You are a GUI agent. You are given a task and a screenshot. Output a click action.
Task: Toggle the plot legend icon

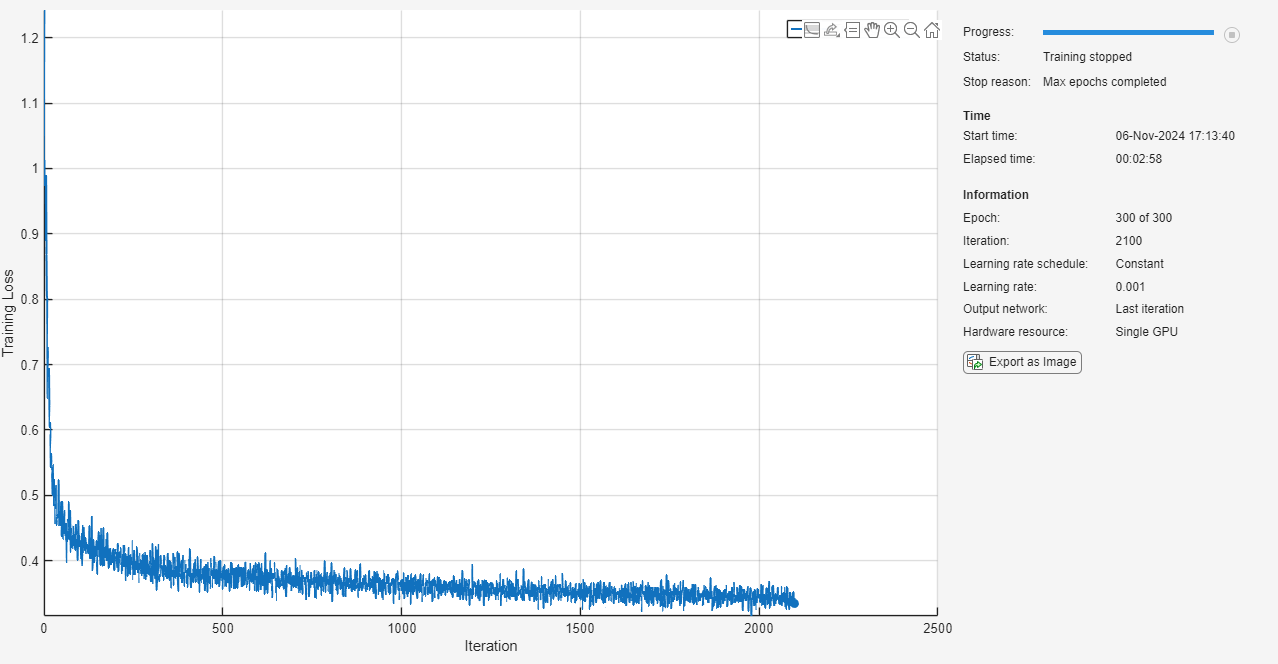pyautogui.click(x=794, y=29)
